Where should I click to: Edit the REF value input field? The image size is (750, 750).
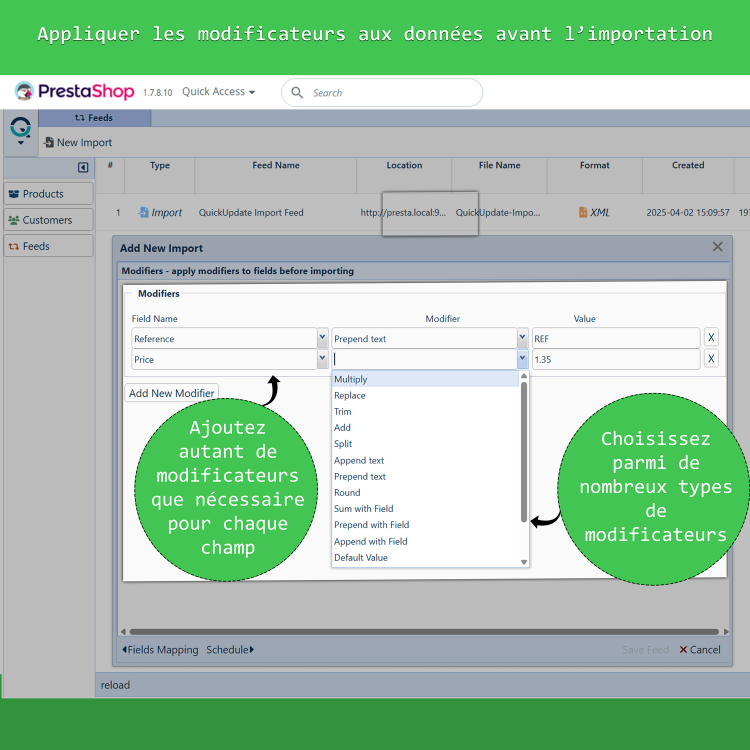[x=616, y=338]
